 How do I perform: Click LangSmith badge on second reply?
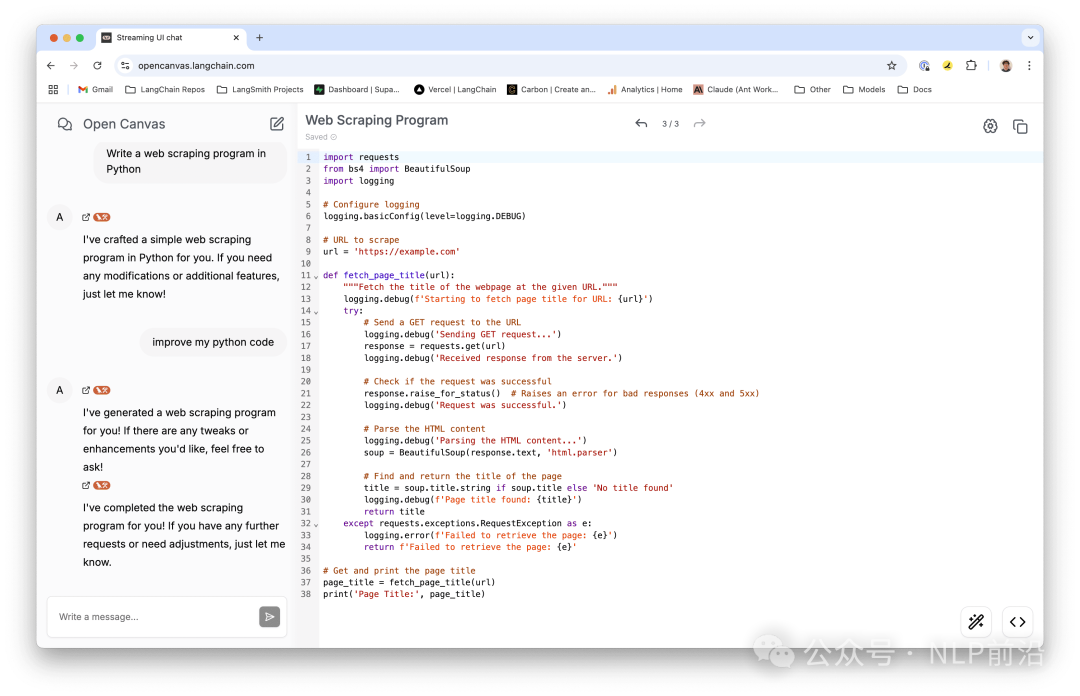pyautogui.click(x=102, y=390)
